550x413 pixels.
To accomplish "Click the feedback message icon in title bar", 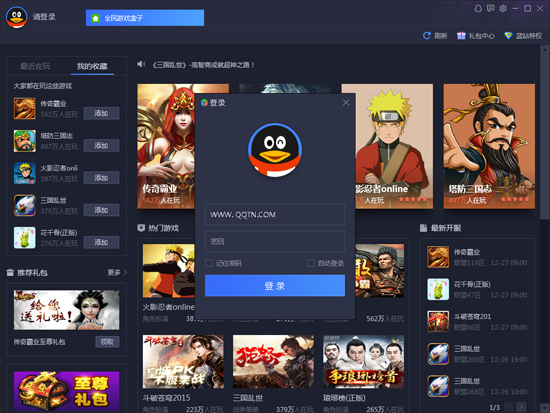I will [x=490, y=8].
